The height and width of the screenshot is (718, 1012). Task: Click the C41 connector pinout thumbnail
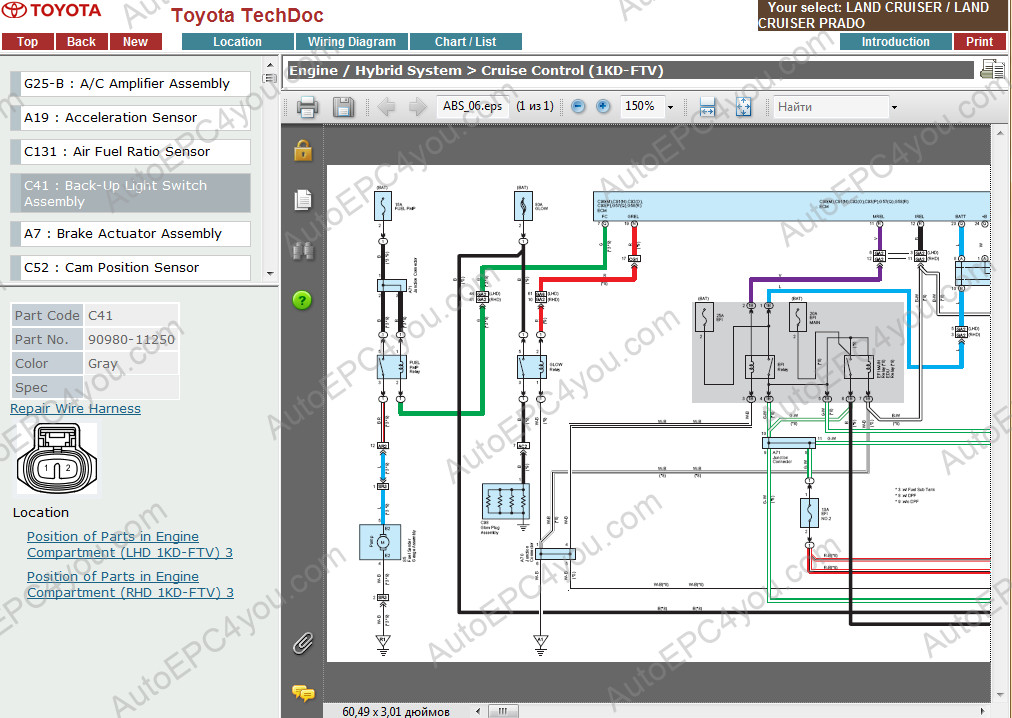(56, 459)
